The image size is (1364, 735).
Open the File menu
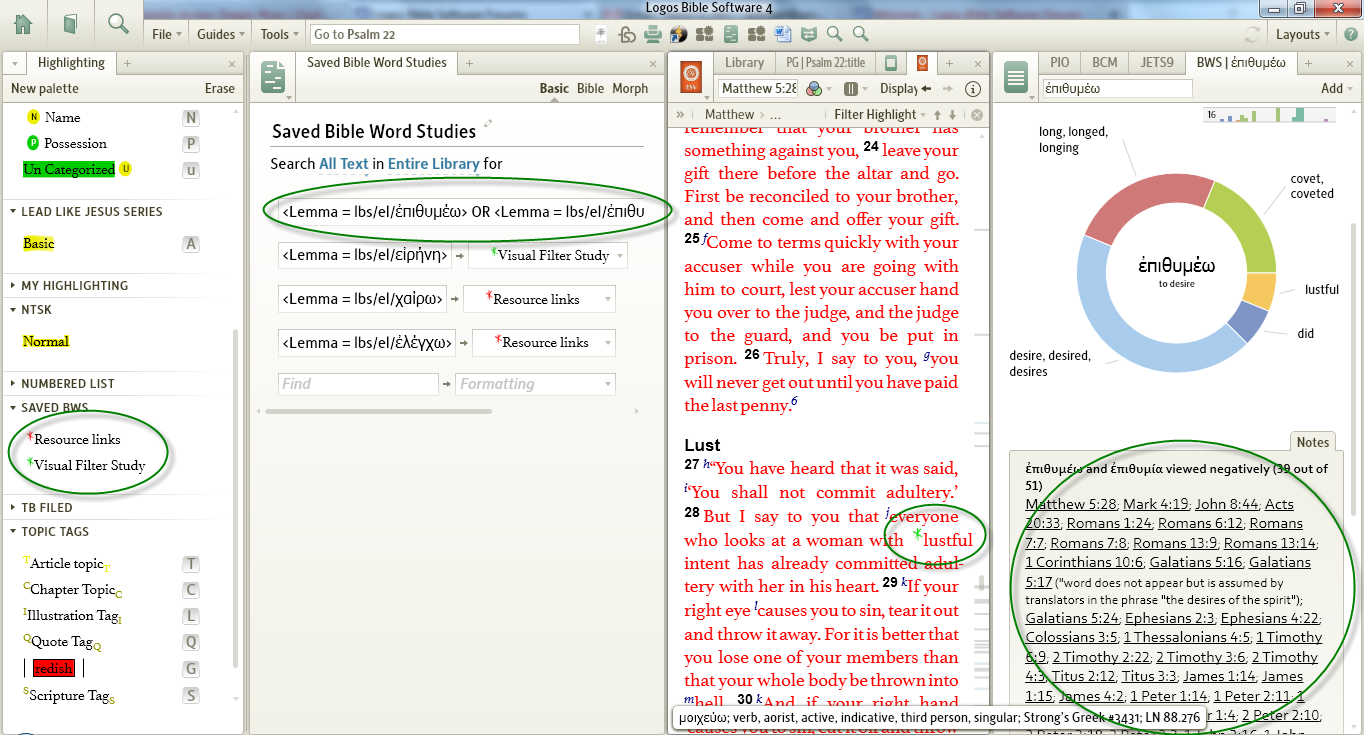tap(167, 34)
